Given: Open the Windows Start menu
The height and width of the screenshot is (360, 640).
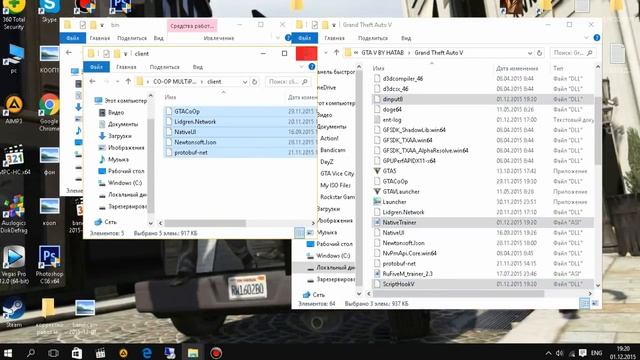Looking at the screenshot, I should 8,353.
